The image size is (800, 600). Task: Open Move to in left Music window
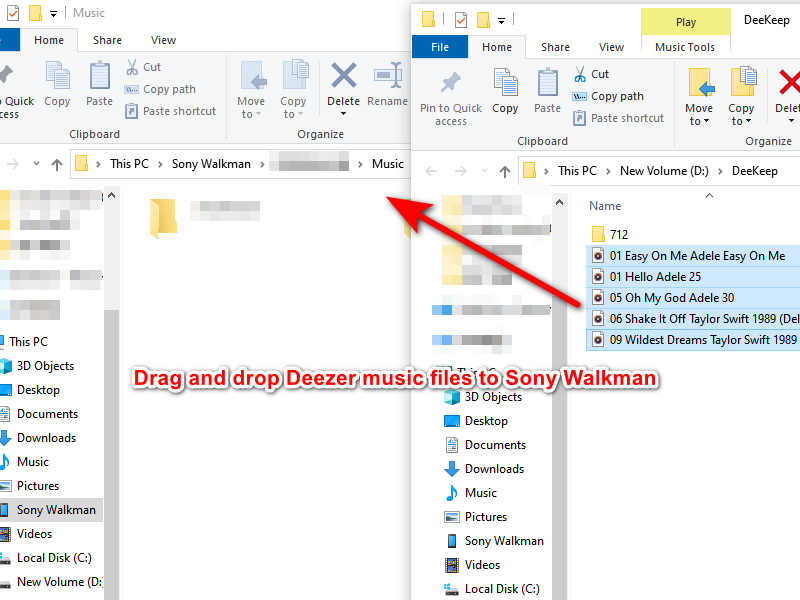(251, 90)
